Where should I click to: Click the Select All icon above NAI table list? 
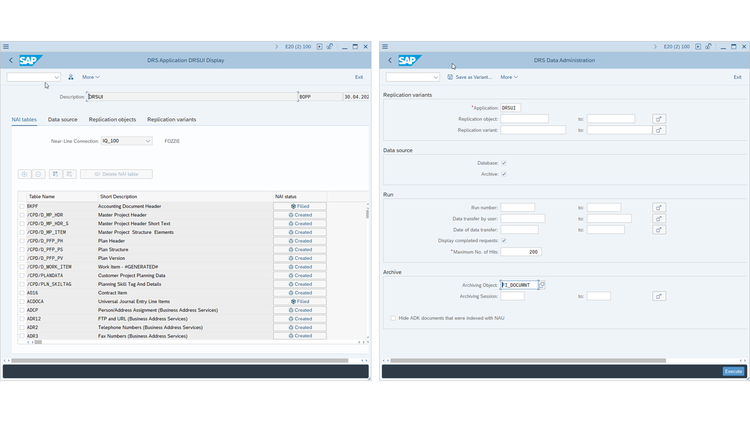point(55,174)
